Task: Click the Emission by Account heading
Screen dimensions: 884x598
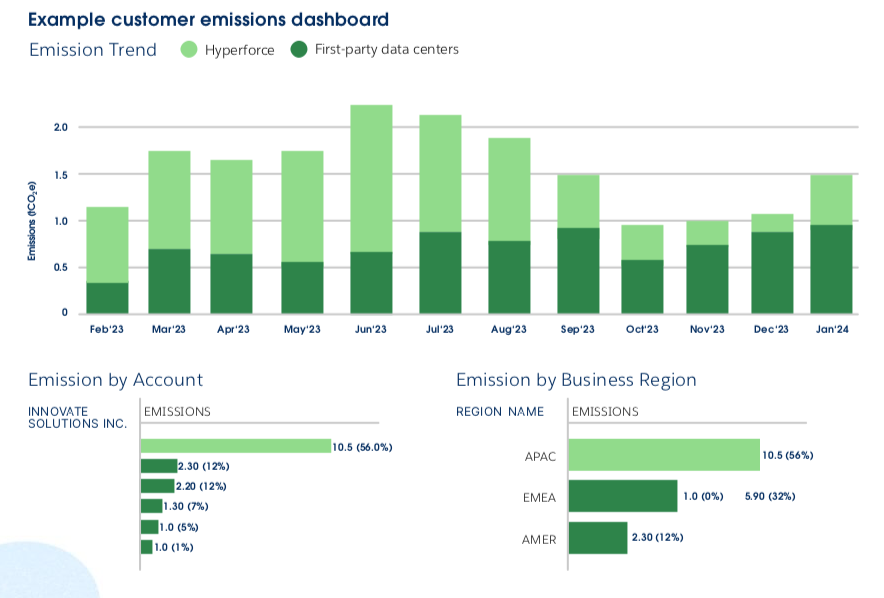Action: pyautogui.click(x=116, y=380)
